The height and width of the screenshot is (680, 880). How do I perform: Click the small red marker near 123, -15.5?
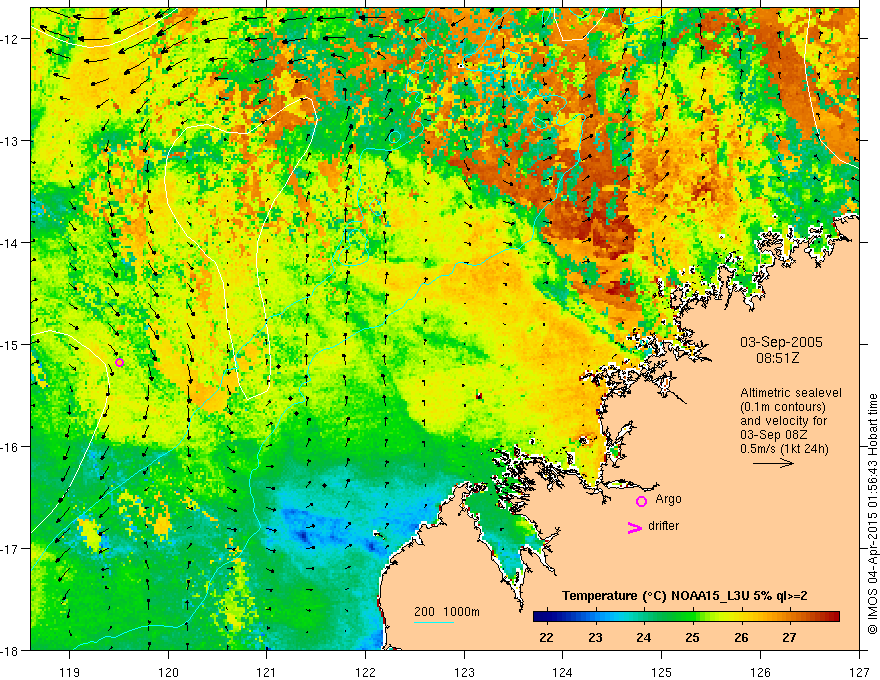(479, 396)
